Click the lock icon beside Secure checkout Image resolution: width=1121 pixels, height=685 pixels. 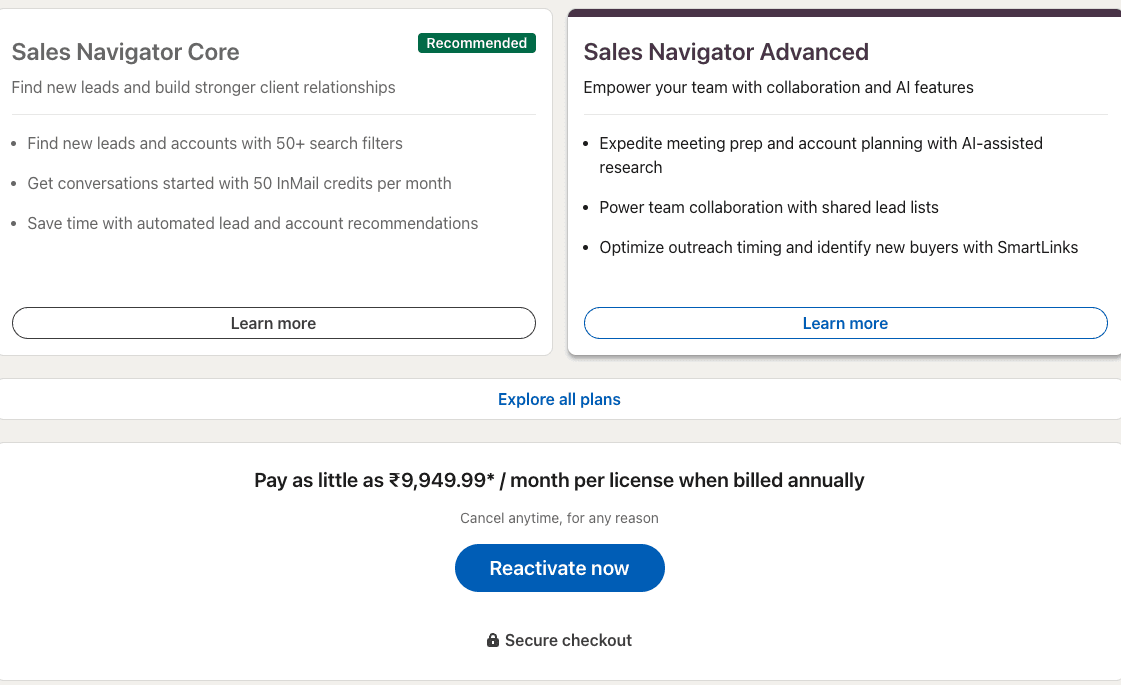click(493, 640)
